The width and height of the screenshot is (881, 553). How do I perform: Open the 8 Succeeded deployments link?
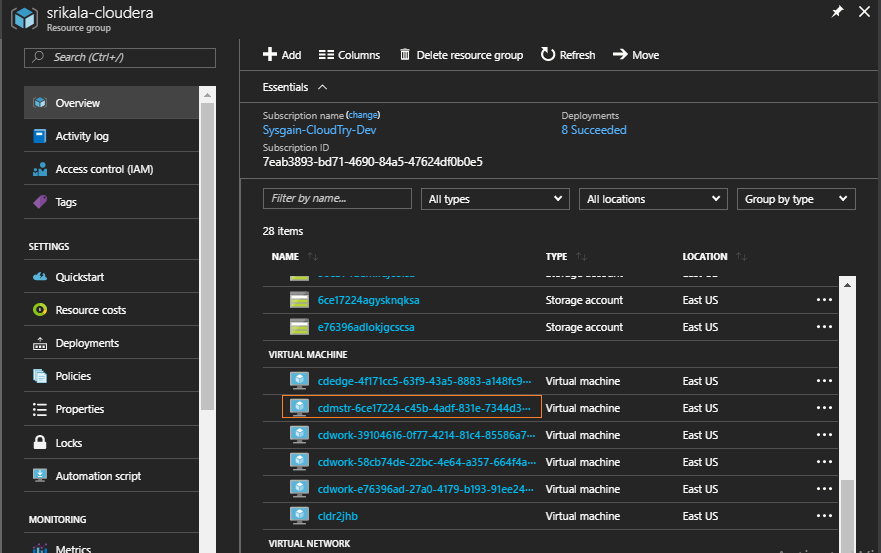click(594, 130)
